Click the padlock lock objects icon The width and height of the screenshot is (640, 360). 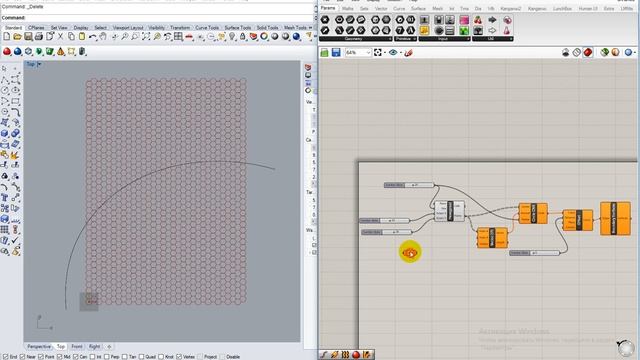pyautogui.click(x=243, y=37)
